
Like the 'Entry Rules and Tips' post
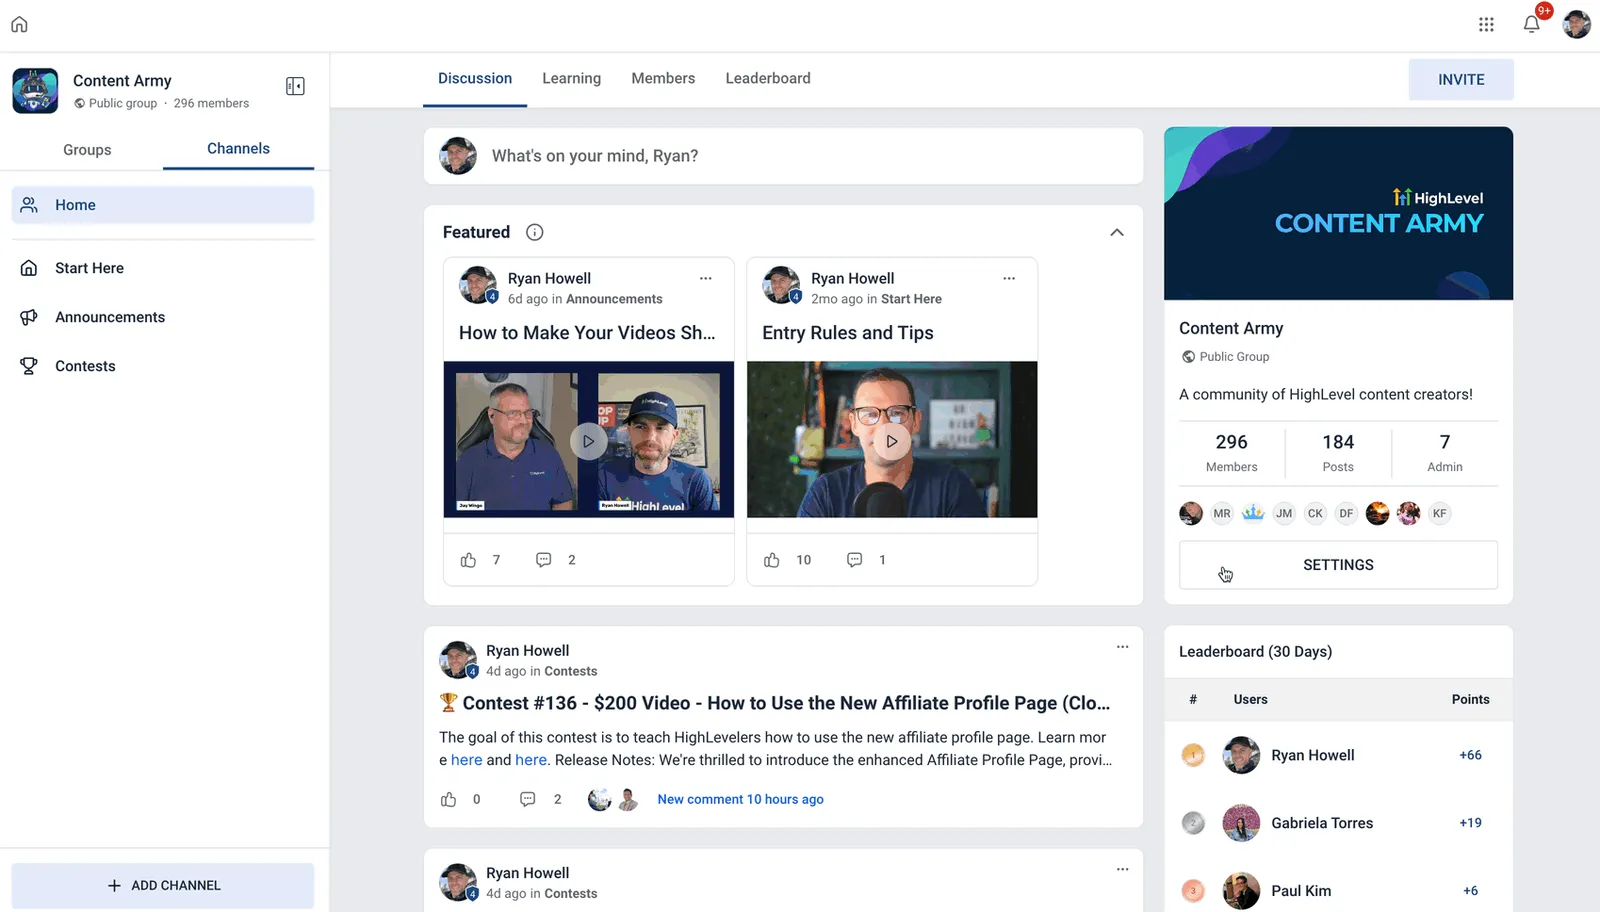coord(772,560)
